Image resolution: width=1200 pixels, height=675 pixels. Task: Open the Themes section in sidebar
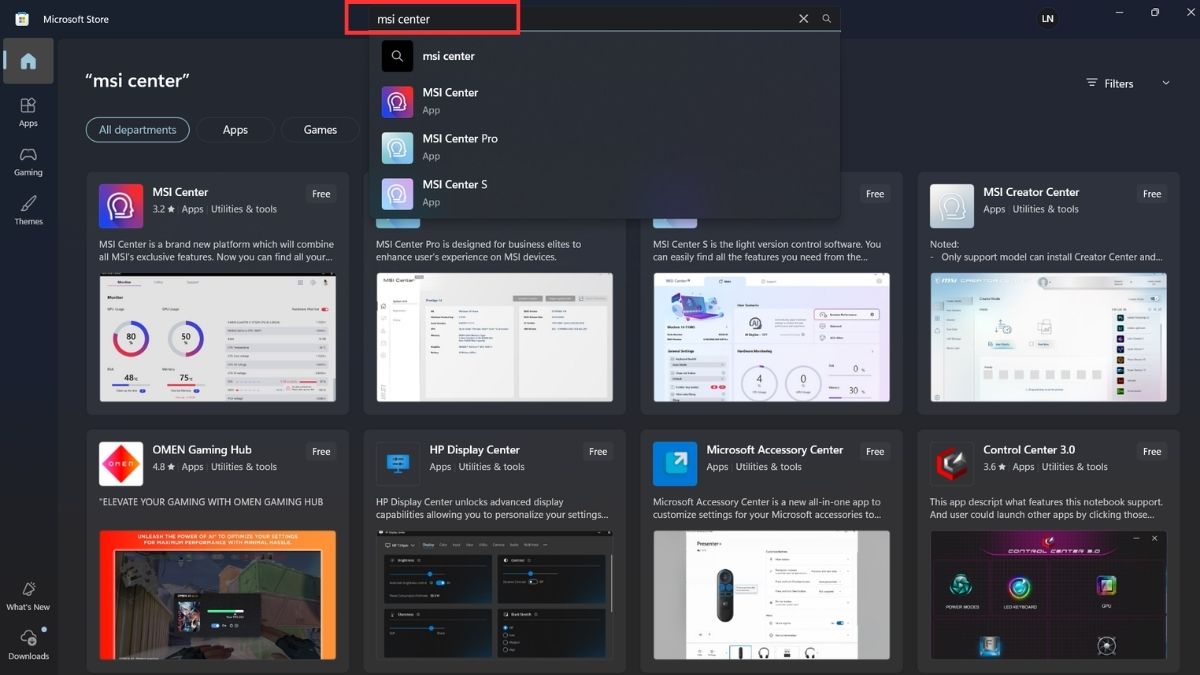[28, 210]
